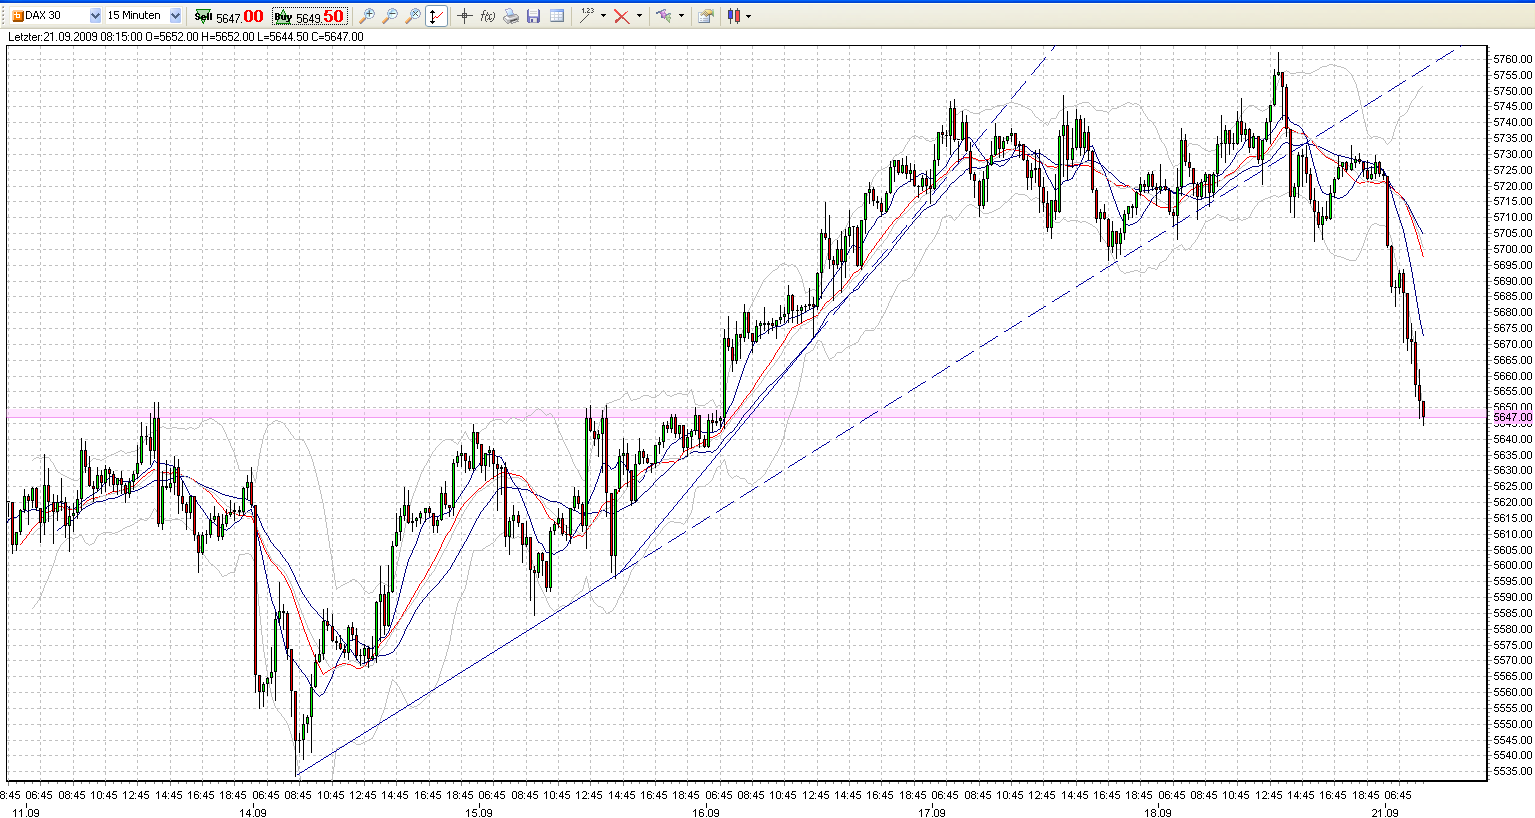Click the pointer with colored markers icon
This screenshot has height=818, width=1535.
(664, 16)
